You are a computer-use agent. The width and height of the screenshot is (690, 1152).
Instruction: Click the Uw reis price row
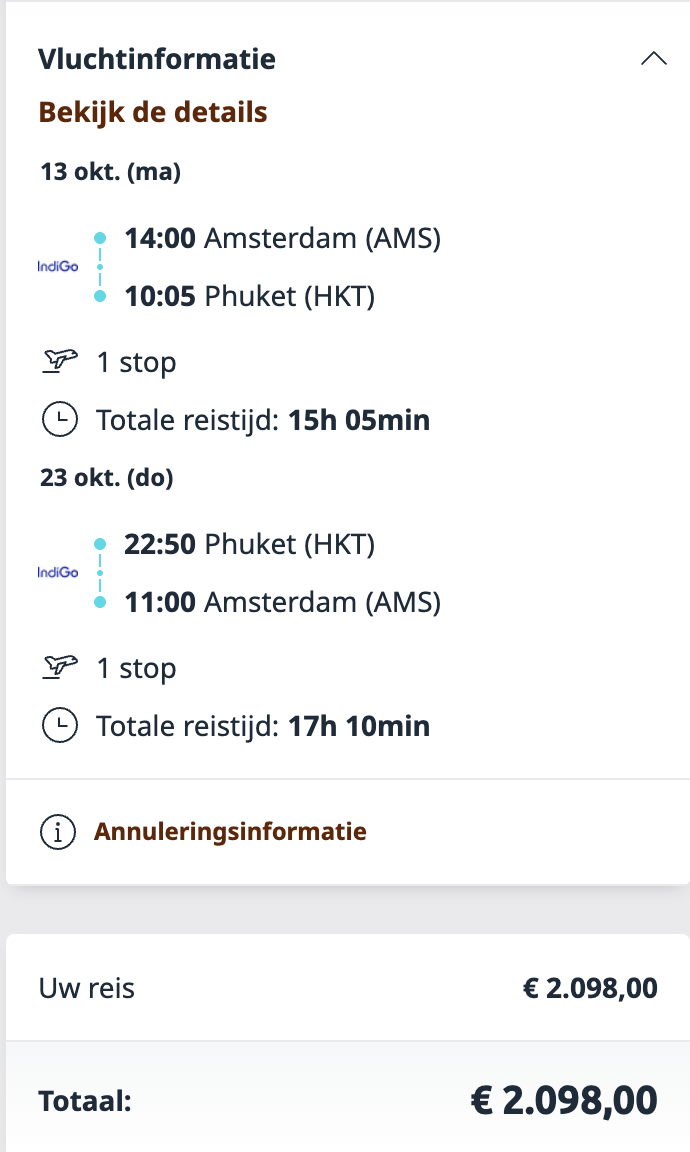(347, 989)
